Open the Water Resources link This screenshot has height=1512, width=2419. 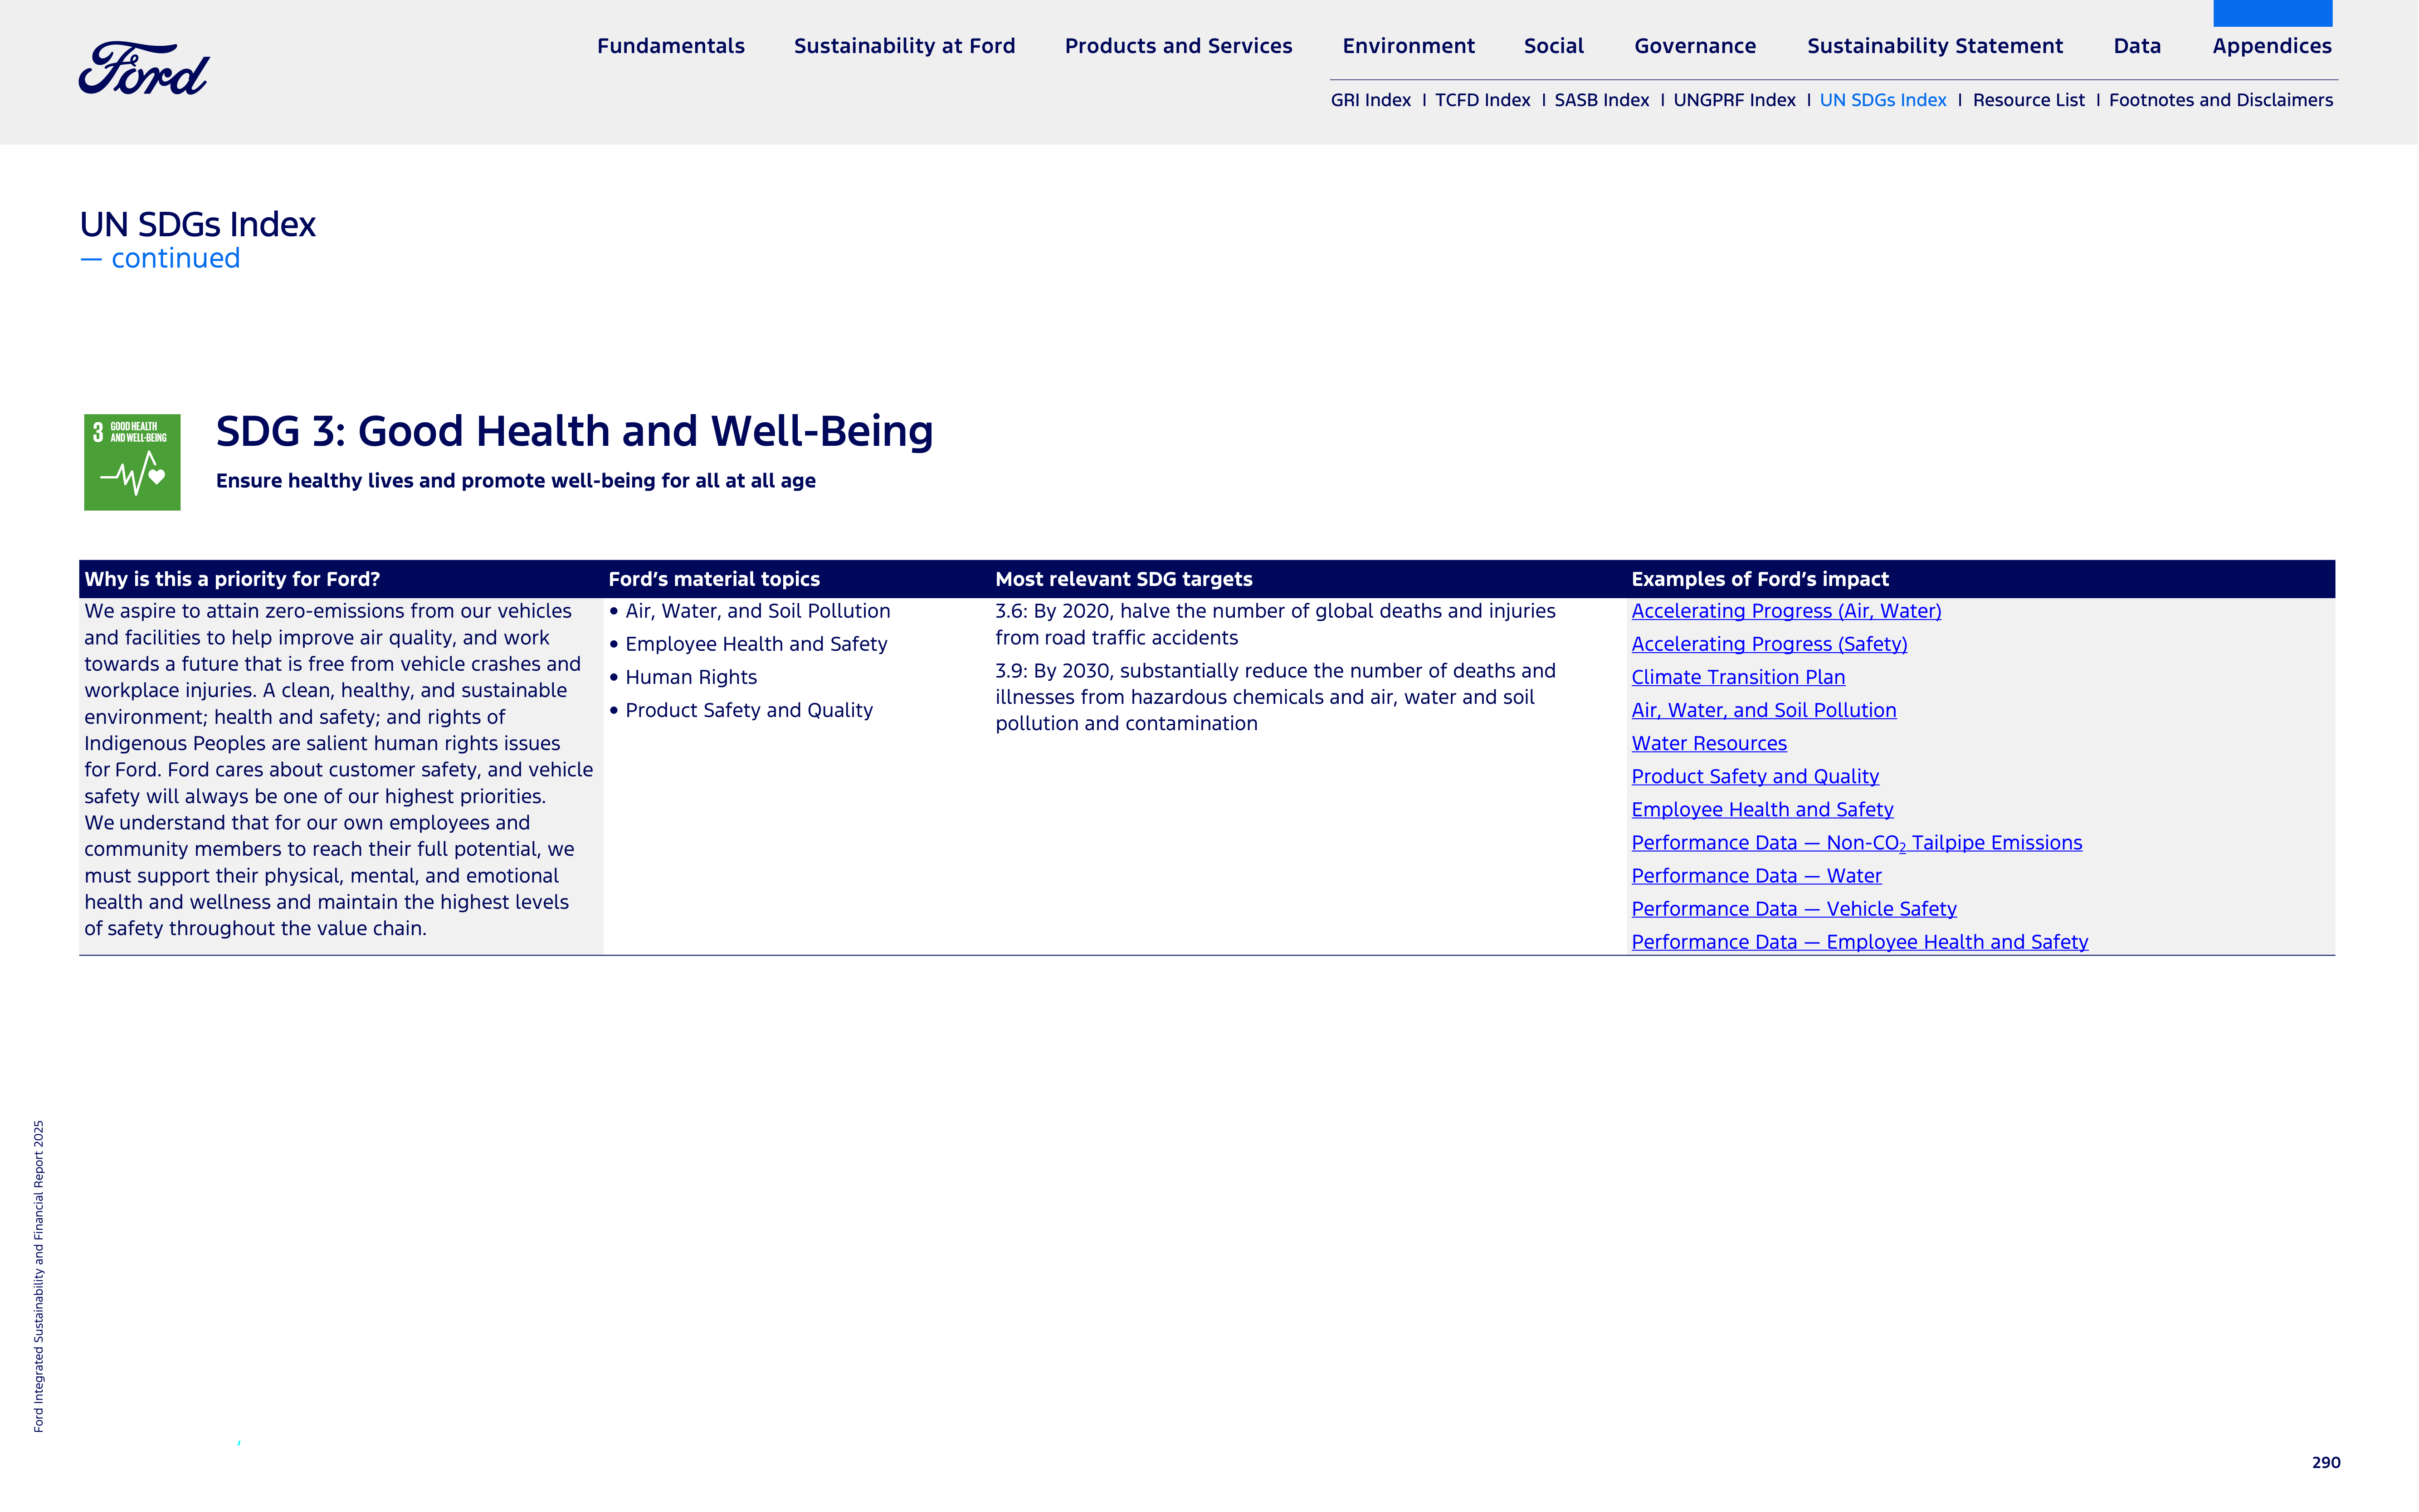[1709, 743]
